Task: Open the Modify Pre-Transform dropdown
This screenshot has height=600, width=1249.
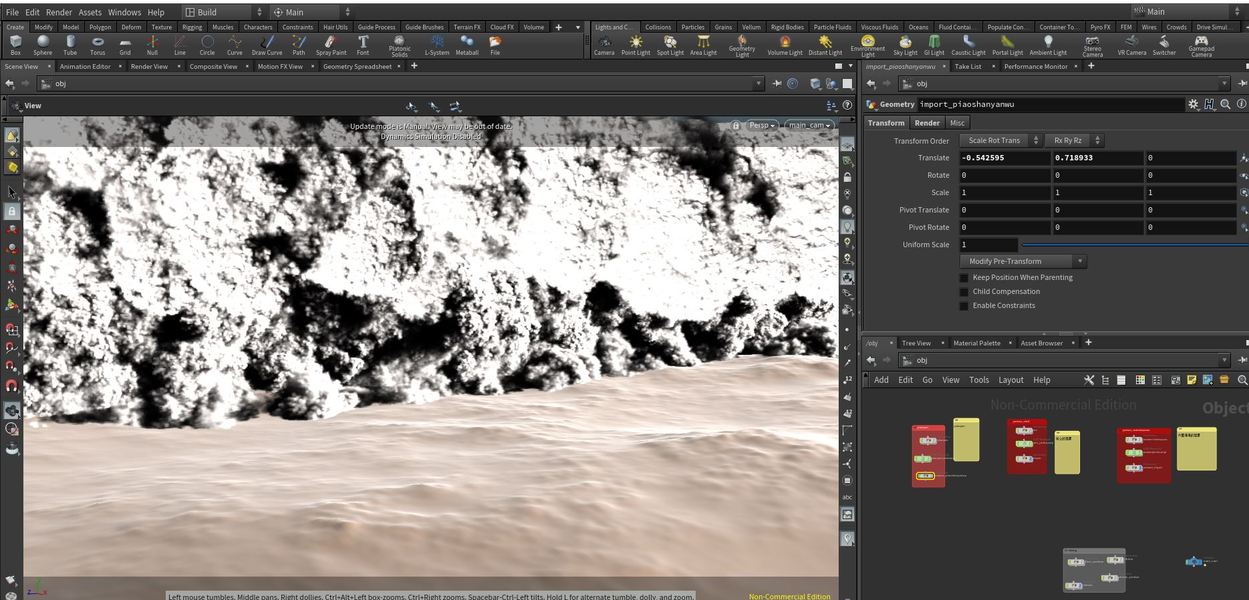Action: pyautogui.click(x=1022, y=262)
